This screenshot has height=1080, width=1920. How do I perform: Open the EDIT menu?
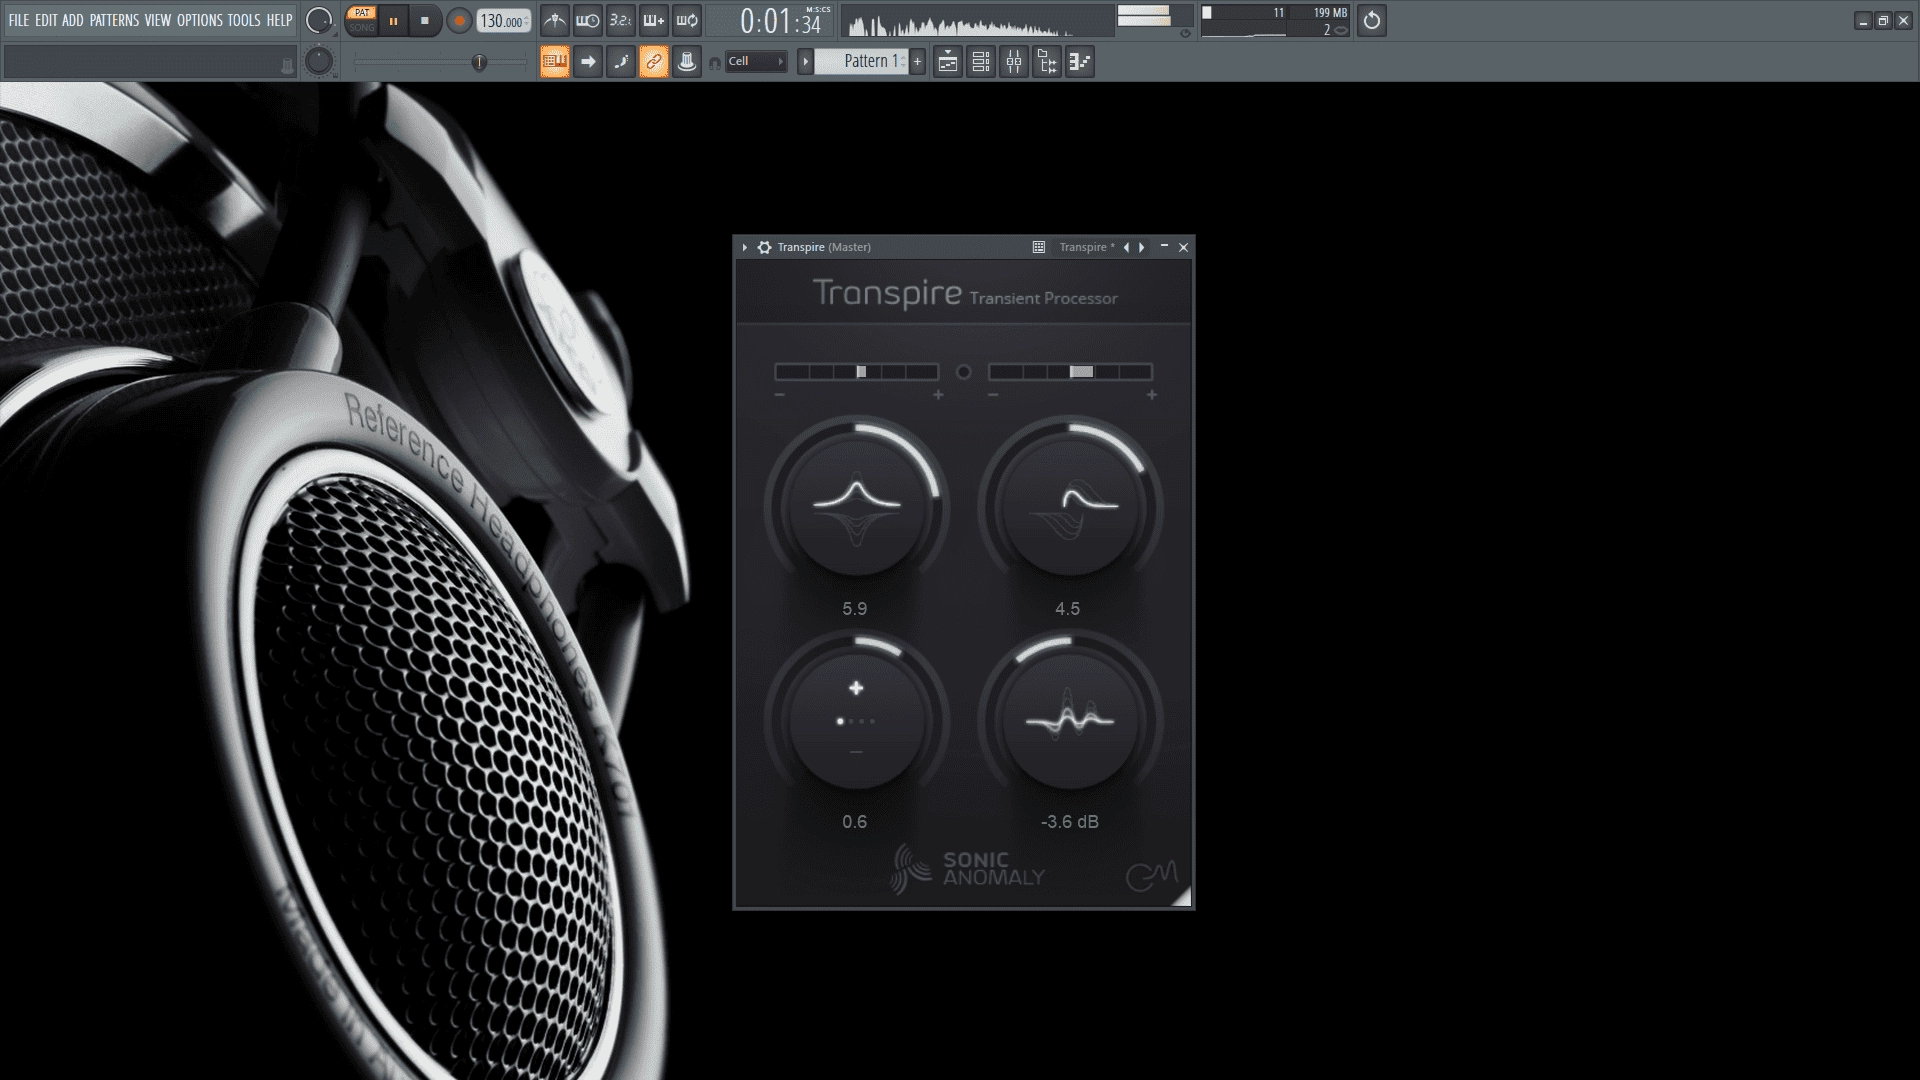click(46, 20)
